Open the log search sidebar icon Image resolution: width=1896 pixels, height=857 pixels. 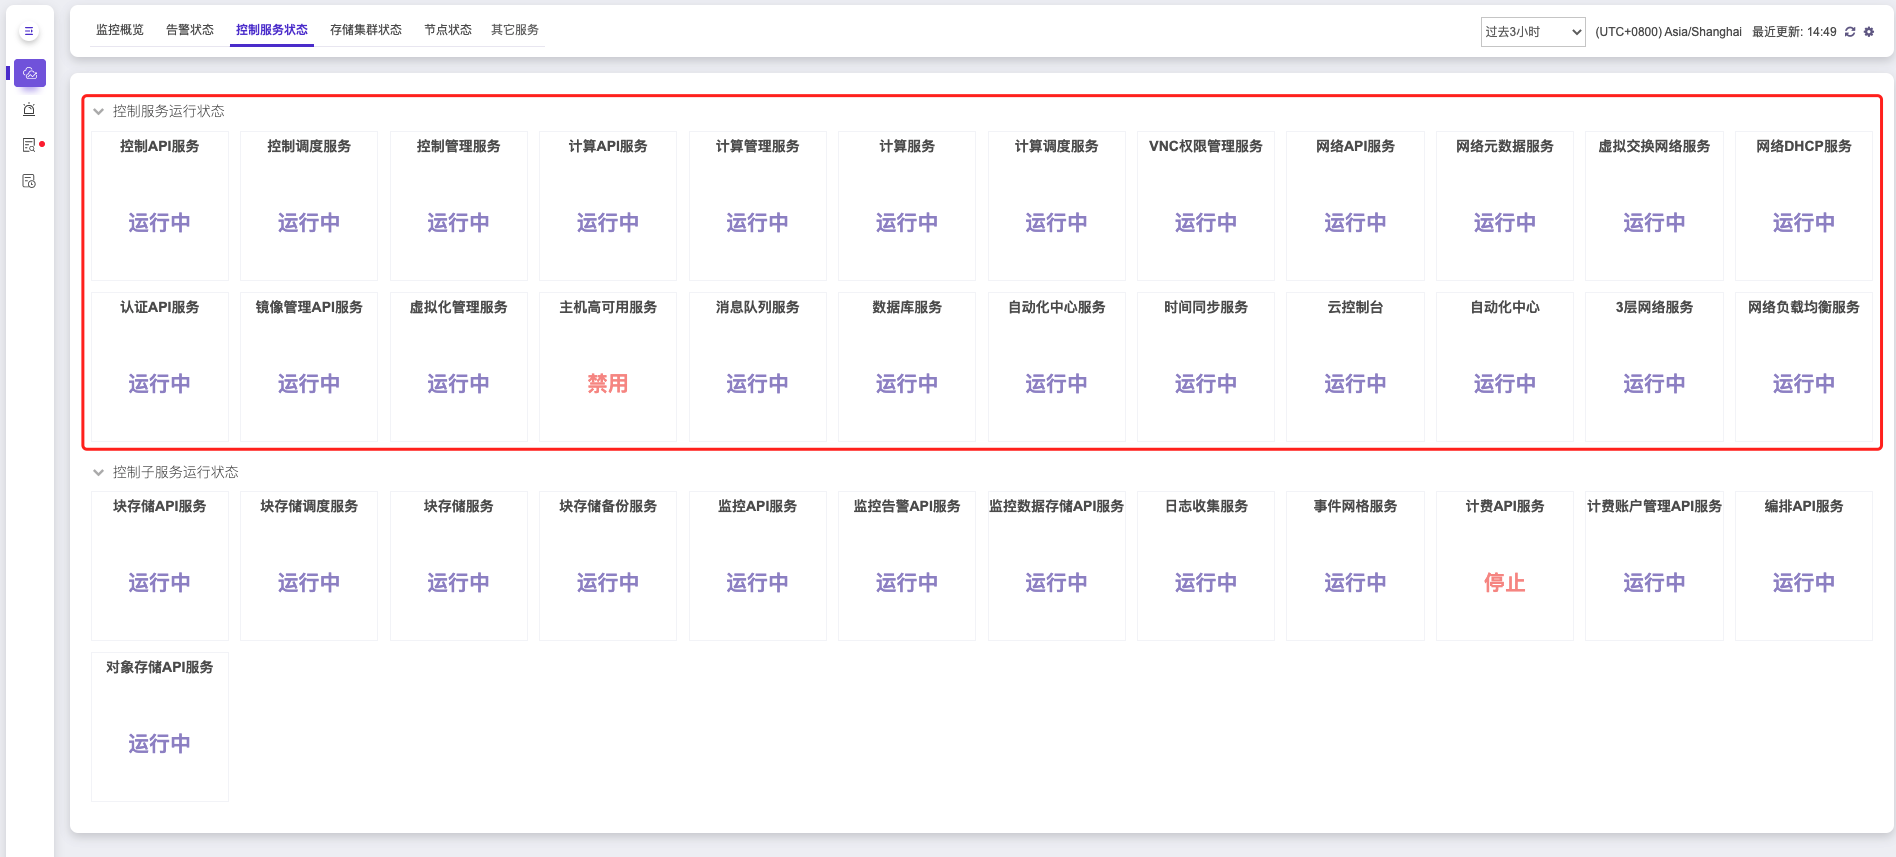coord(29,145)
